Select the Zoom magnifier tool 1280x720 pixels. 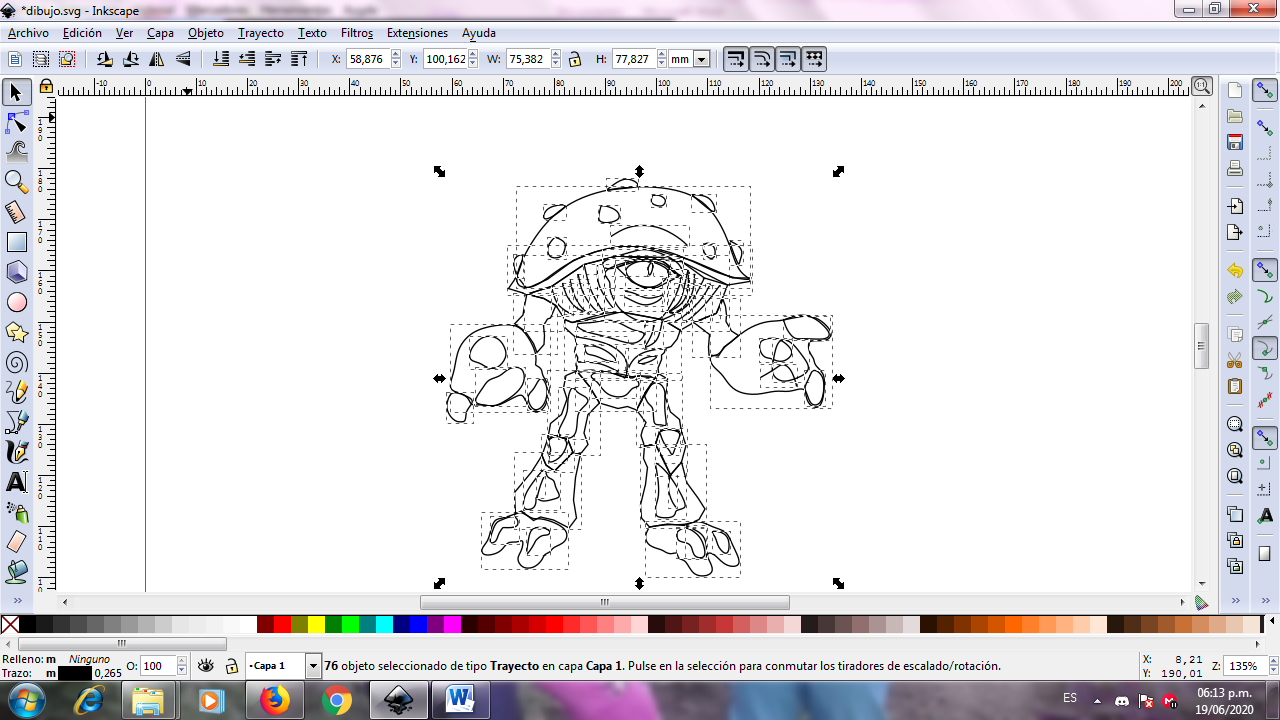(16, 182)
